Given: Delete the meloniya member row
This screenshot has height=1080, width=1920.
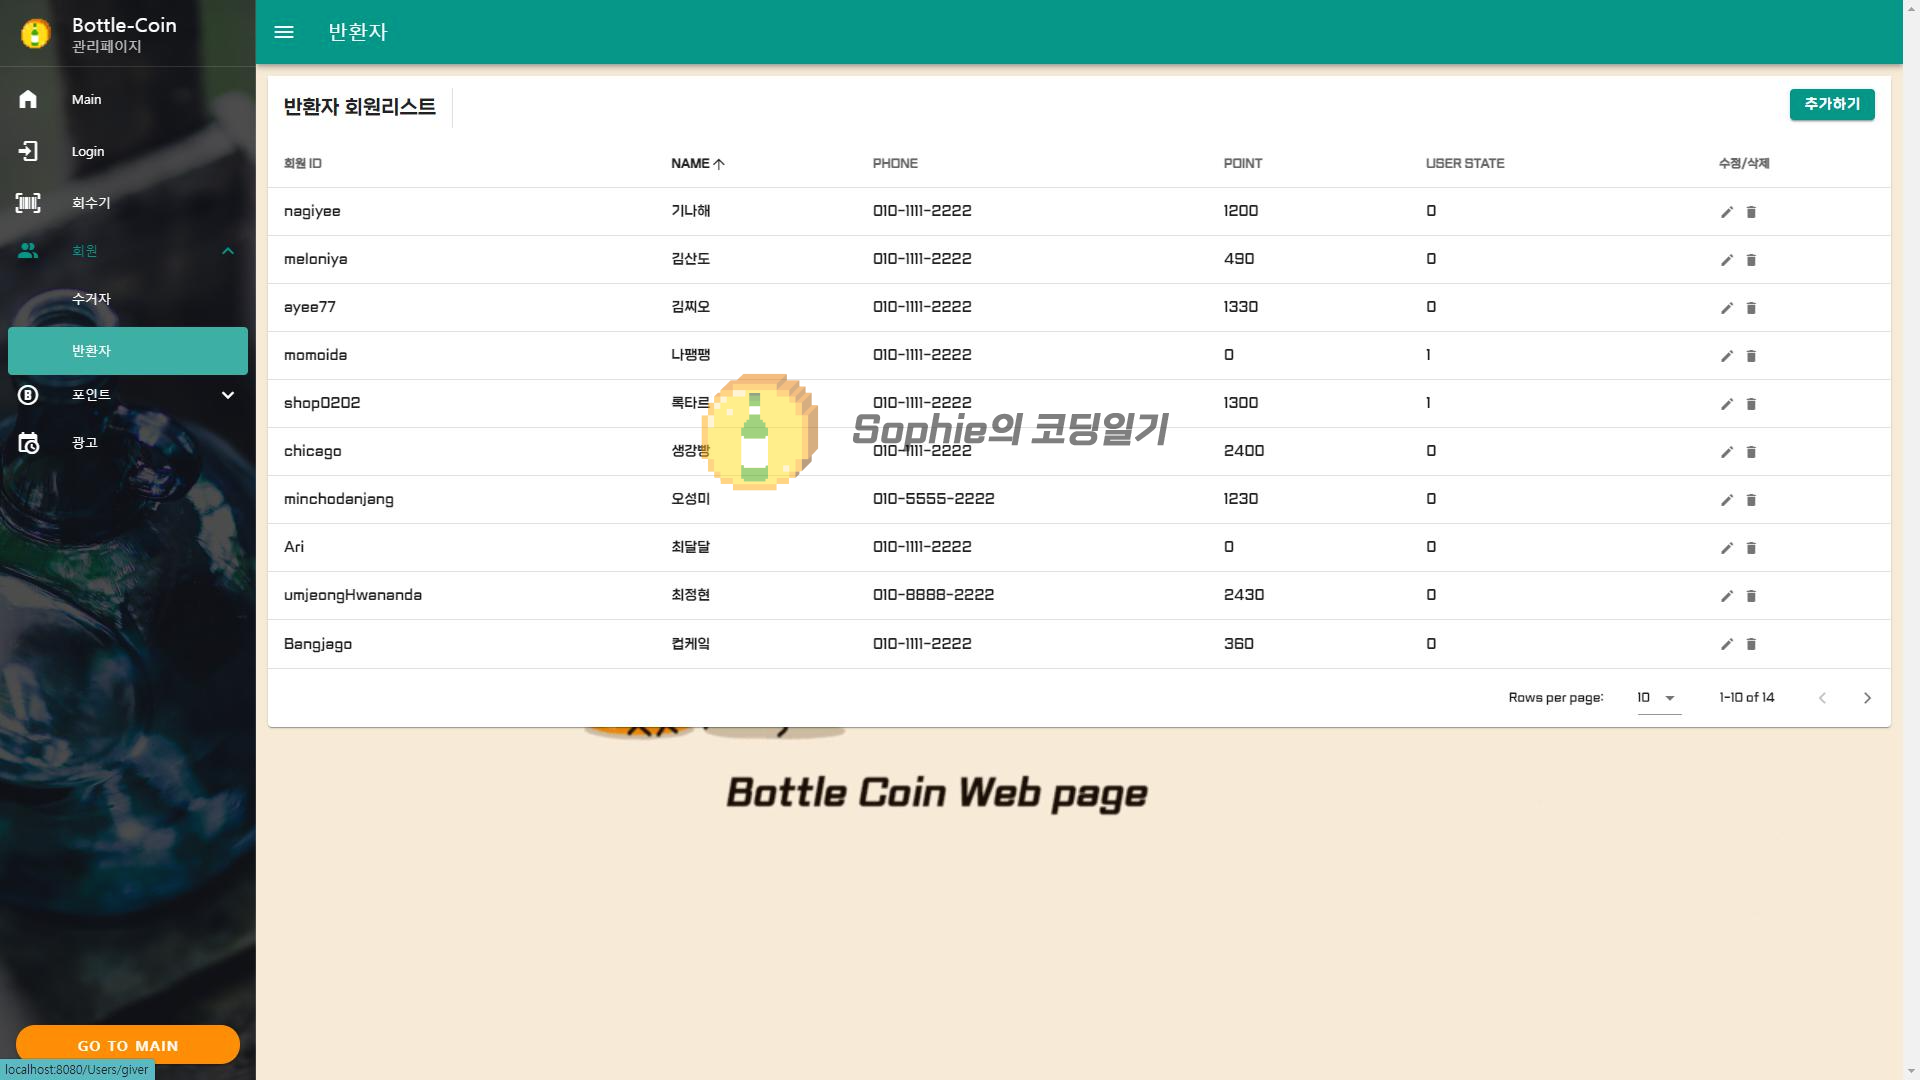Looking at the screenshot, I should 1751,260.
